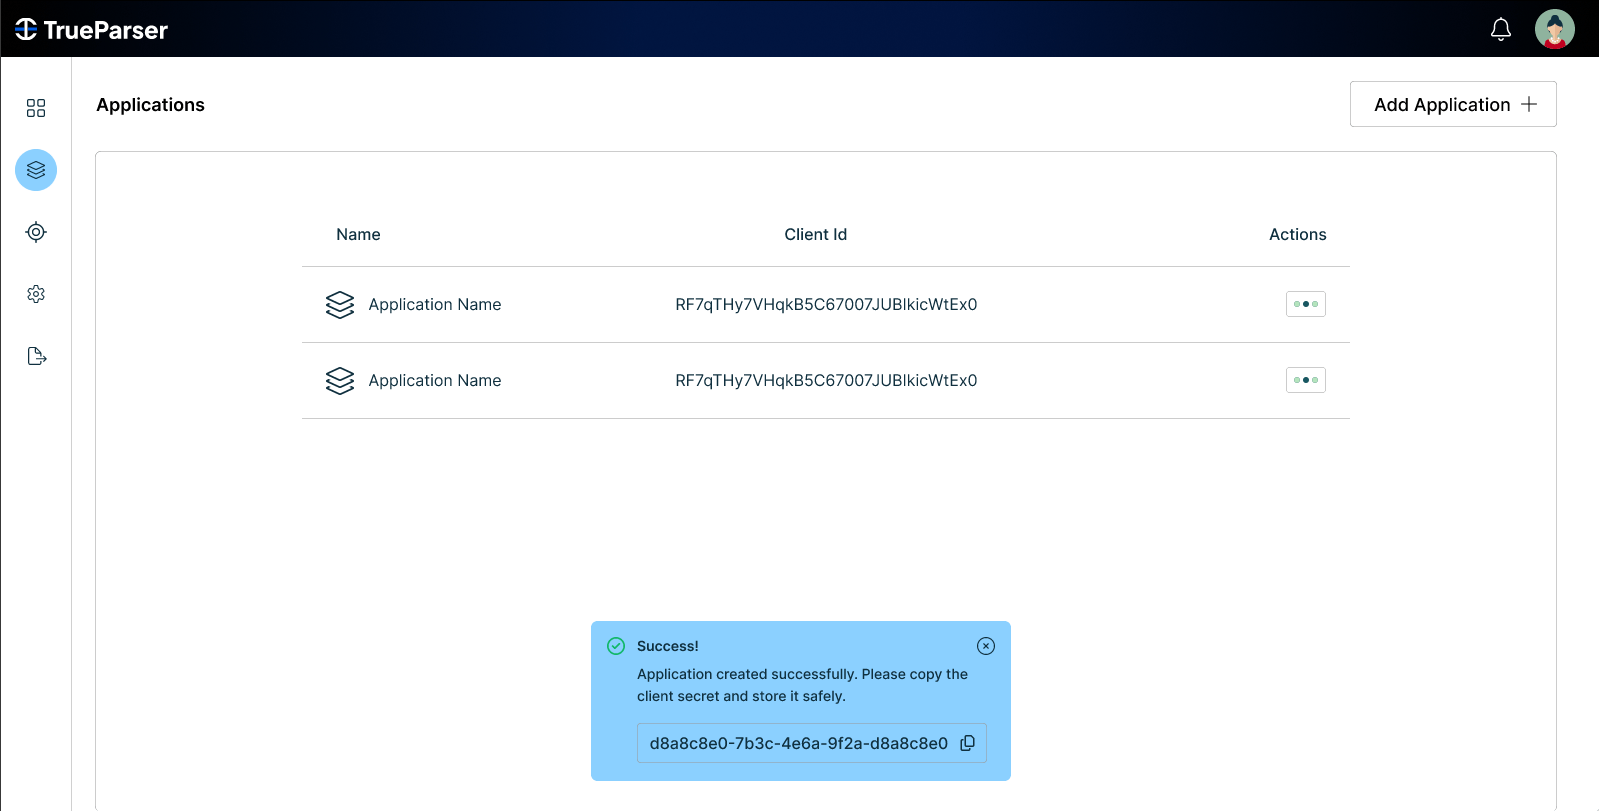Click the logout document icon in sidebar
Image resolution: width=1599 pixels, height=811 pixels.
36,356
